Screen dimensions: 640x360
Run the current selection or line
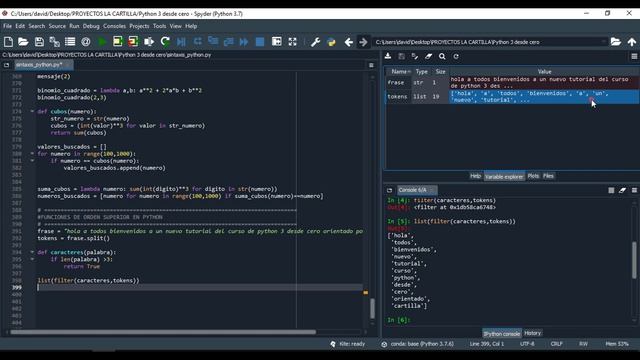coord(149,42)
